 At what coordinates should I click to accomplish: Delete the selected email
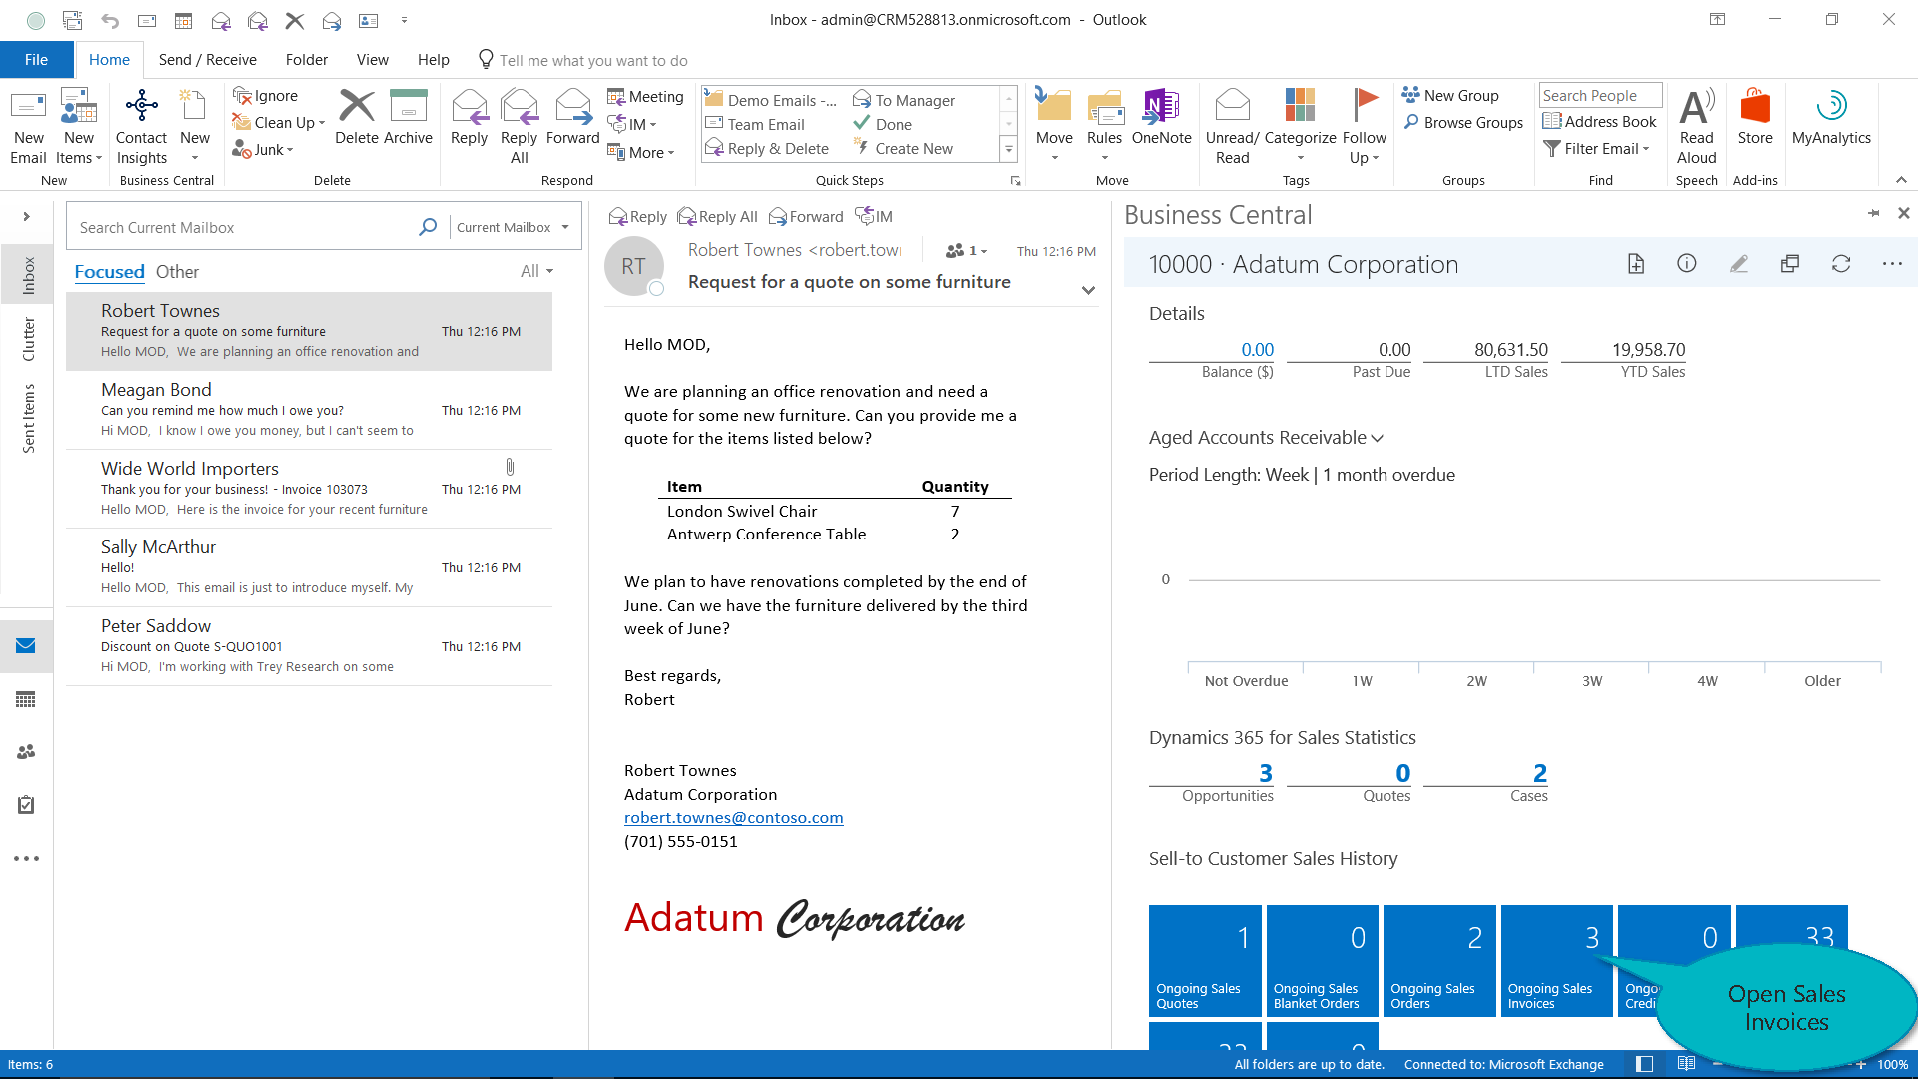(356, 106)
